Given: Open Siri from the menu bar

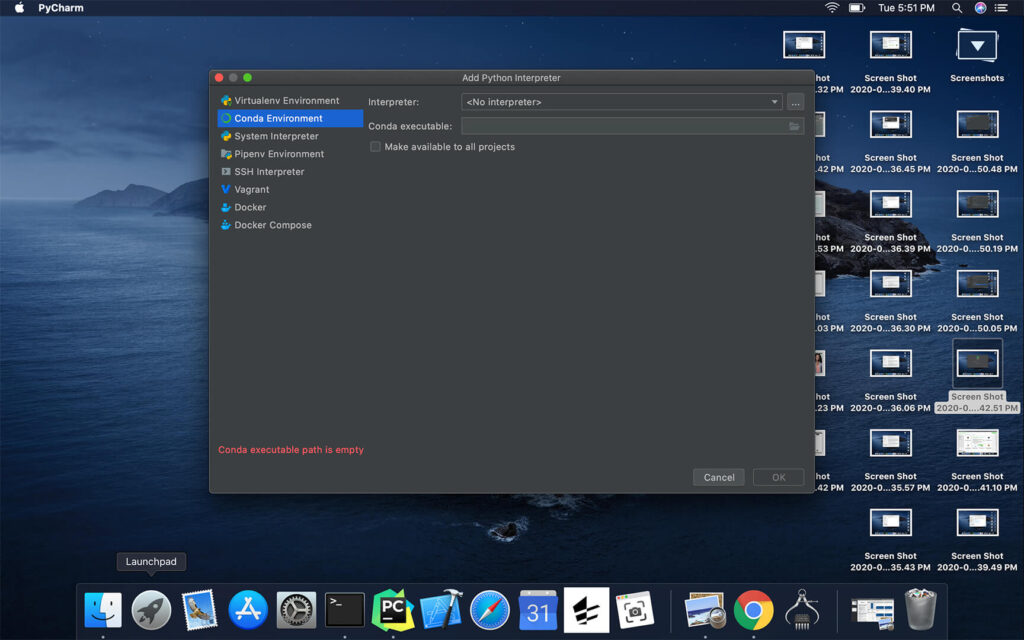Looking at the screenshot, I should (980, 8).
